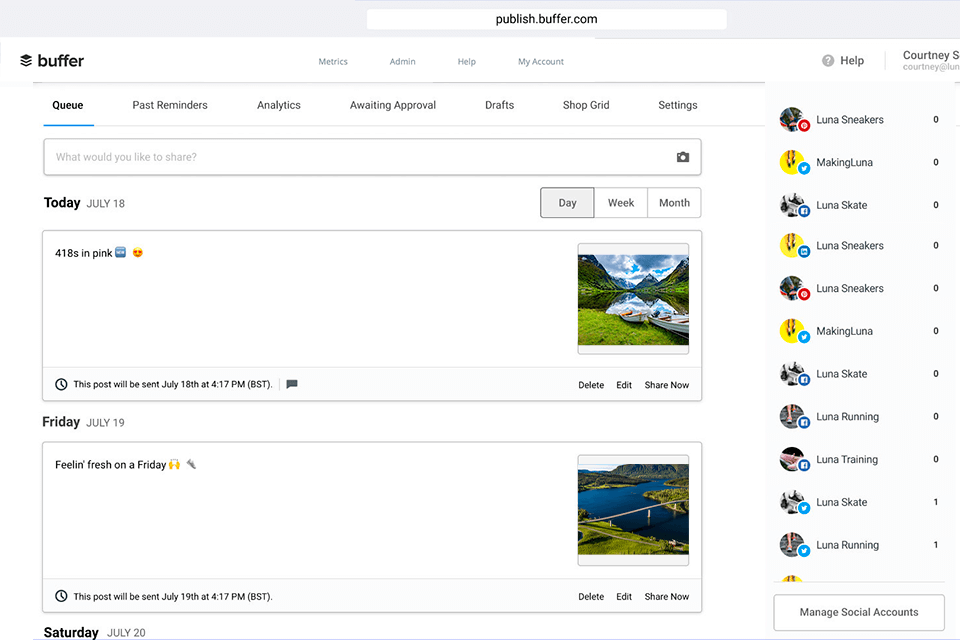Screen dimensions: 960x640
Task: Switch to the Analytics tab
Action: tap(279, 105)
